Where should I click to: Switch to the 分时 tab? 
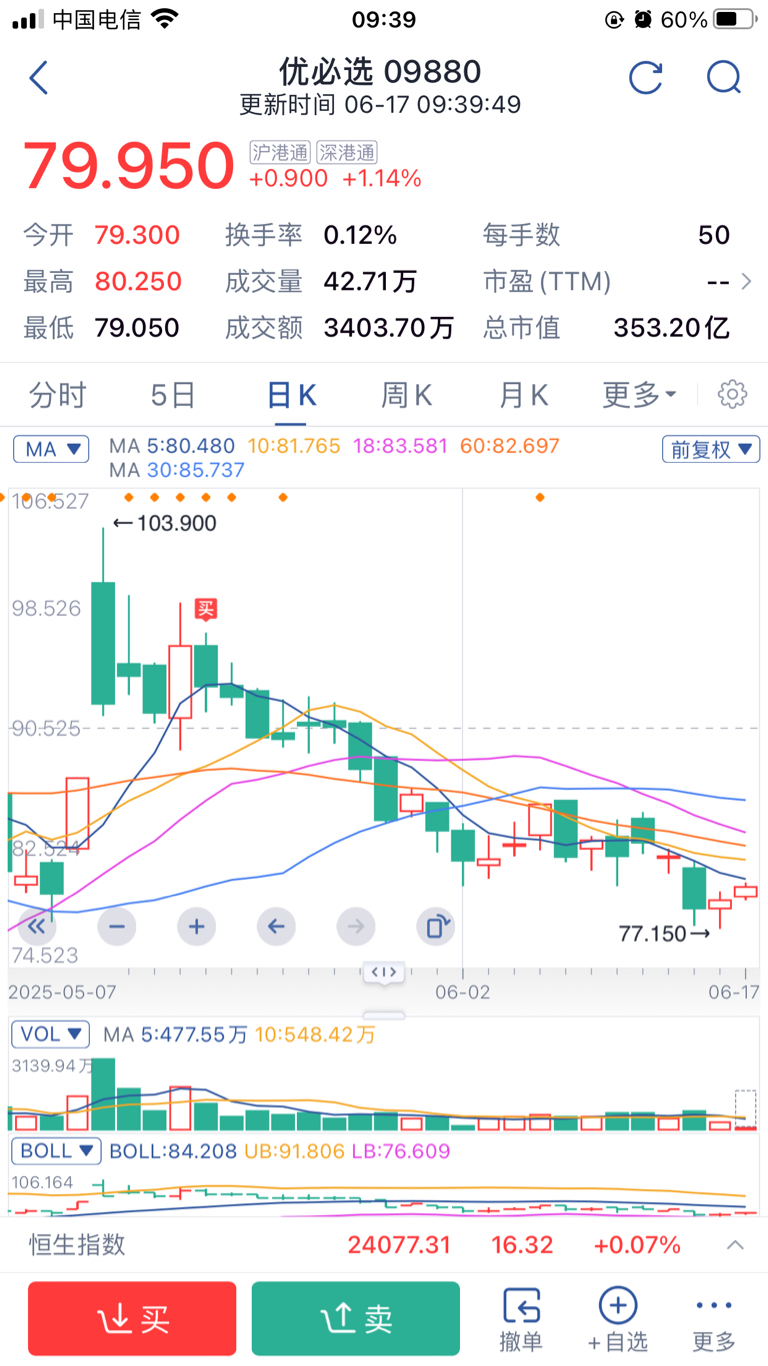point(58,396)
